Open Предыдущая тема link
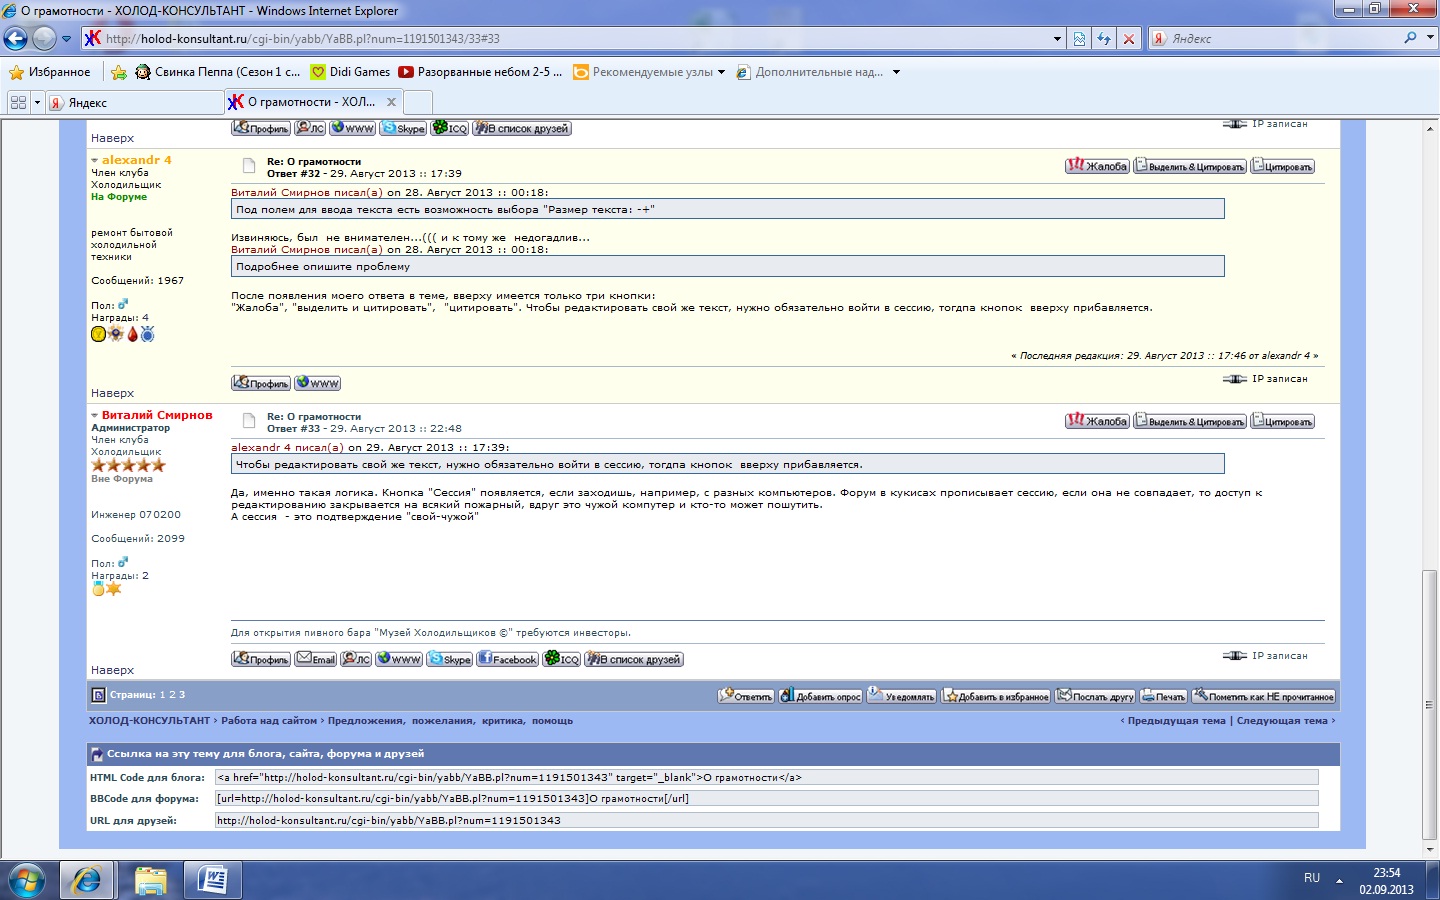 pos(1176,721)
